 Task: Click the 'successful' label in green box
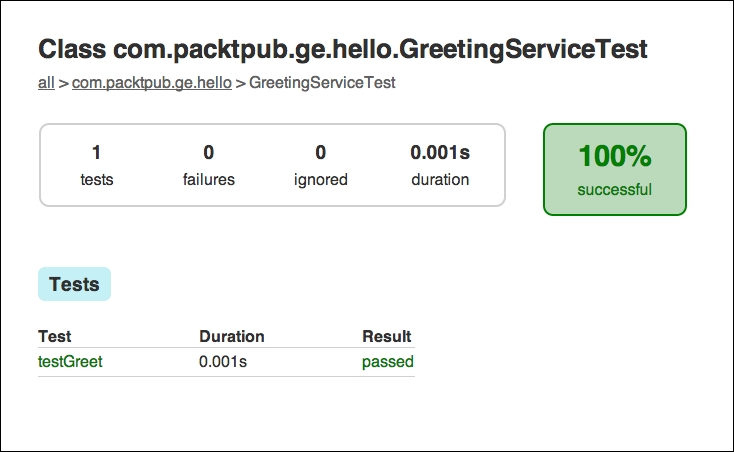click(615, 190)
